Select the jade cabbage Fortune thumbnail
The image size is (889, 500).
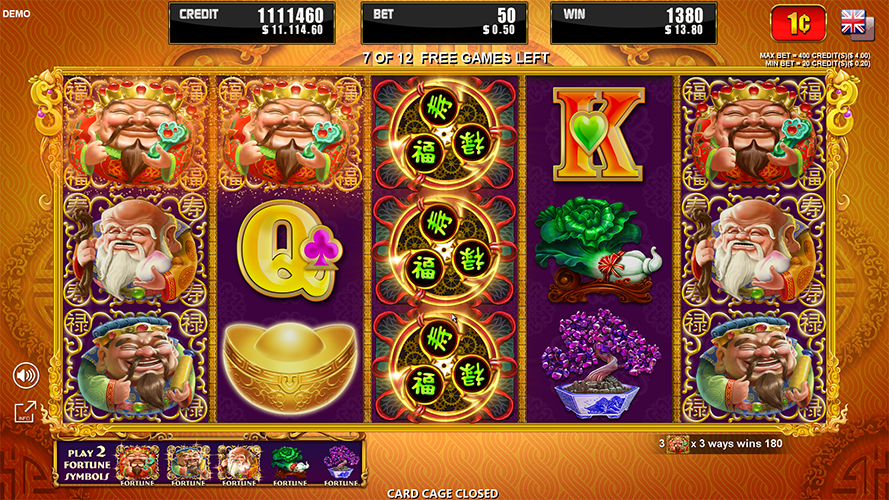(x=290, y=465)
